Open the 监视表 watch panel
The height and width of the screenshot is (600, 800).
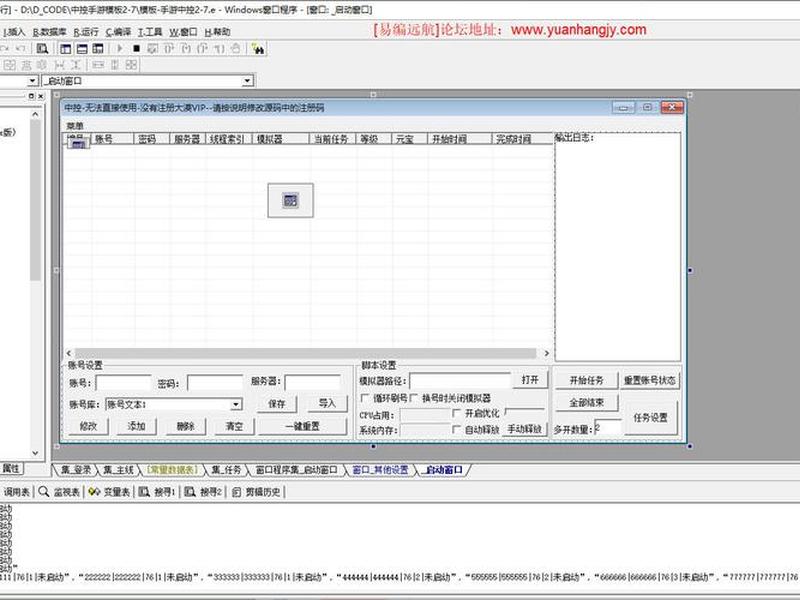(x=60, y=492)
